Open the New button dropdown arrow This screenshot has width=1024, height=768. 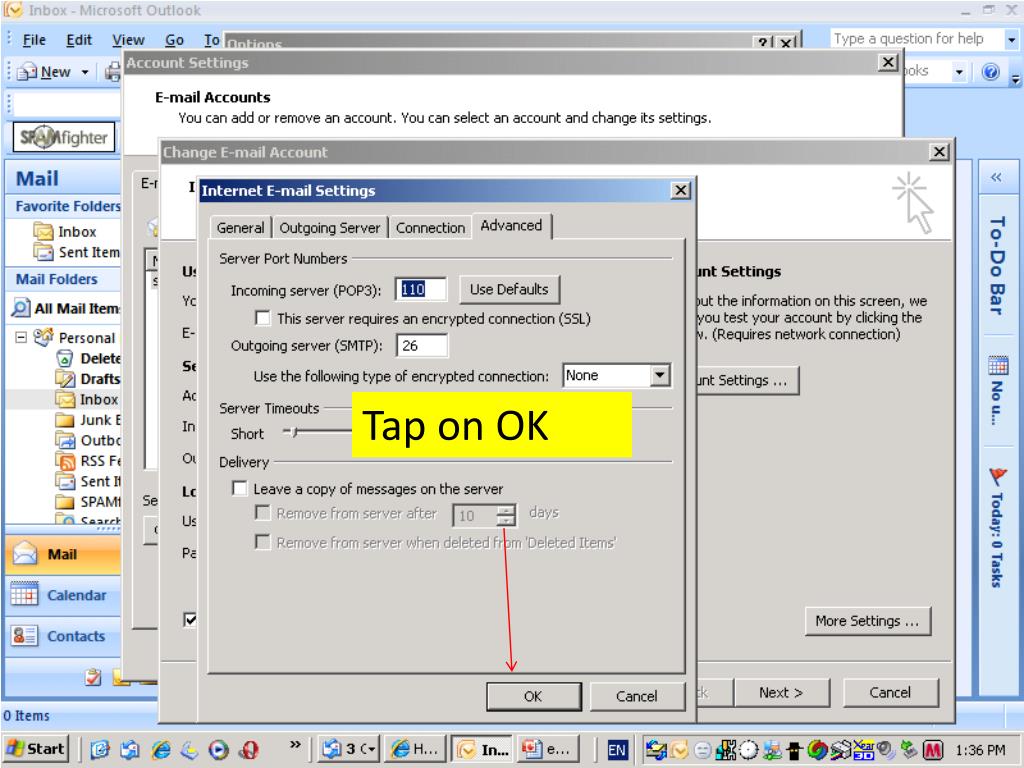tap(85, 72)
